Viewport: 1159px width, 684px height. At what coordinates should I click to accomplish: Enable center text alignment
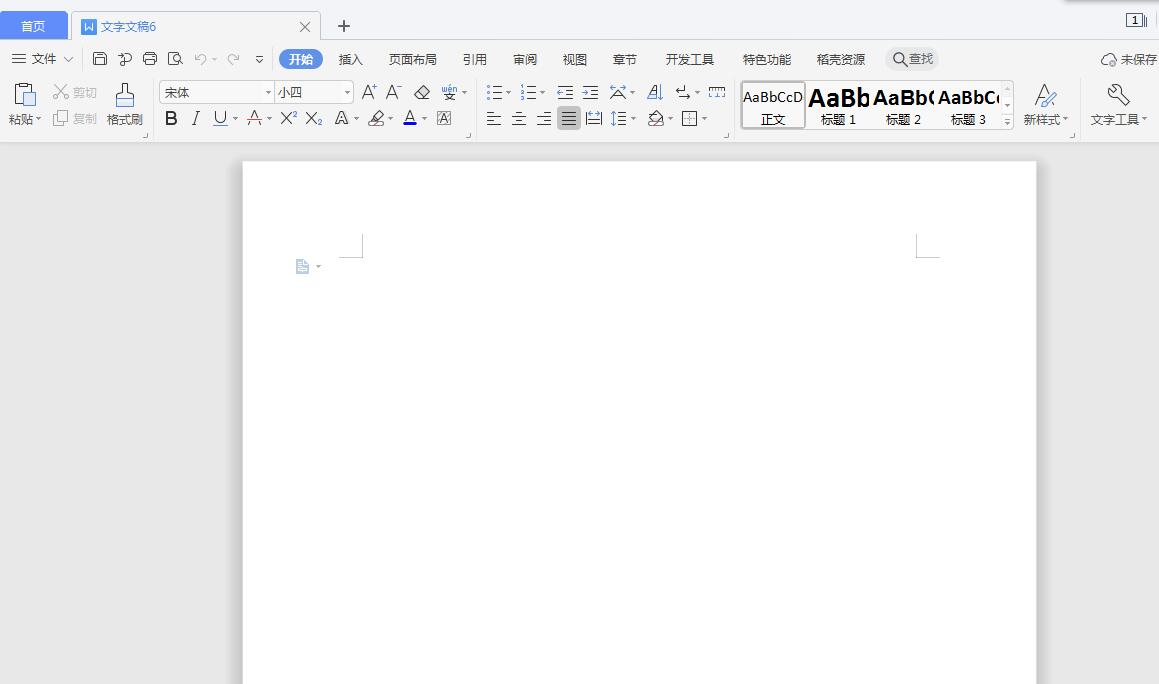click(x=518, y=118)
